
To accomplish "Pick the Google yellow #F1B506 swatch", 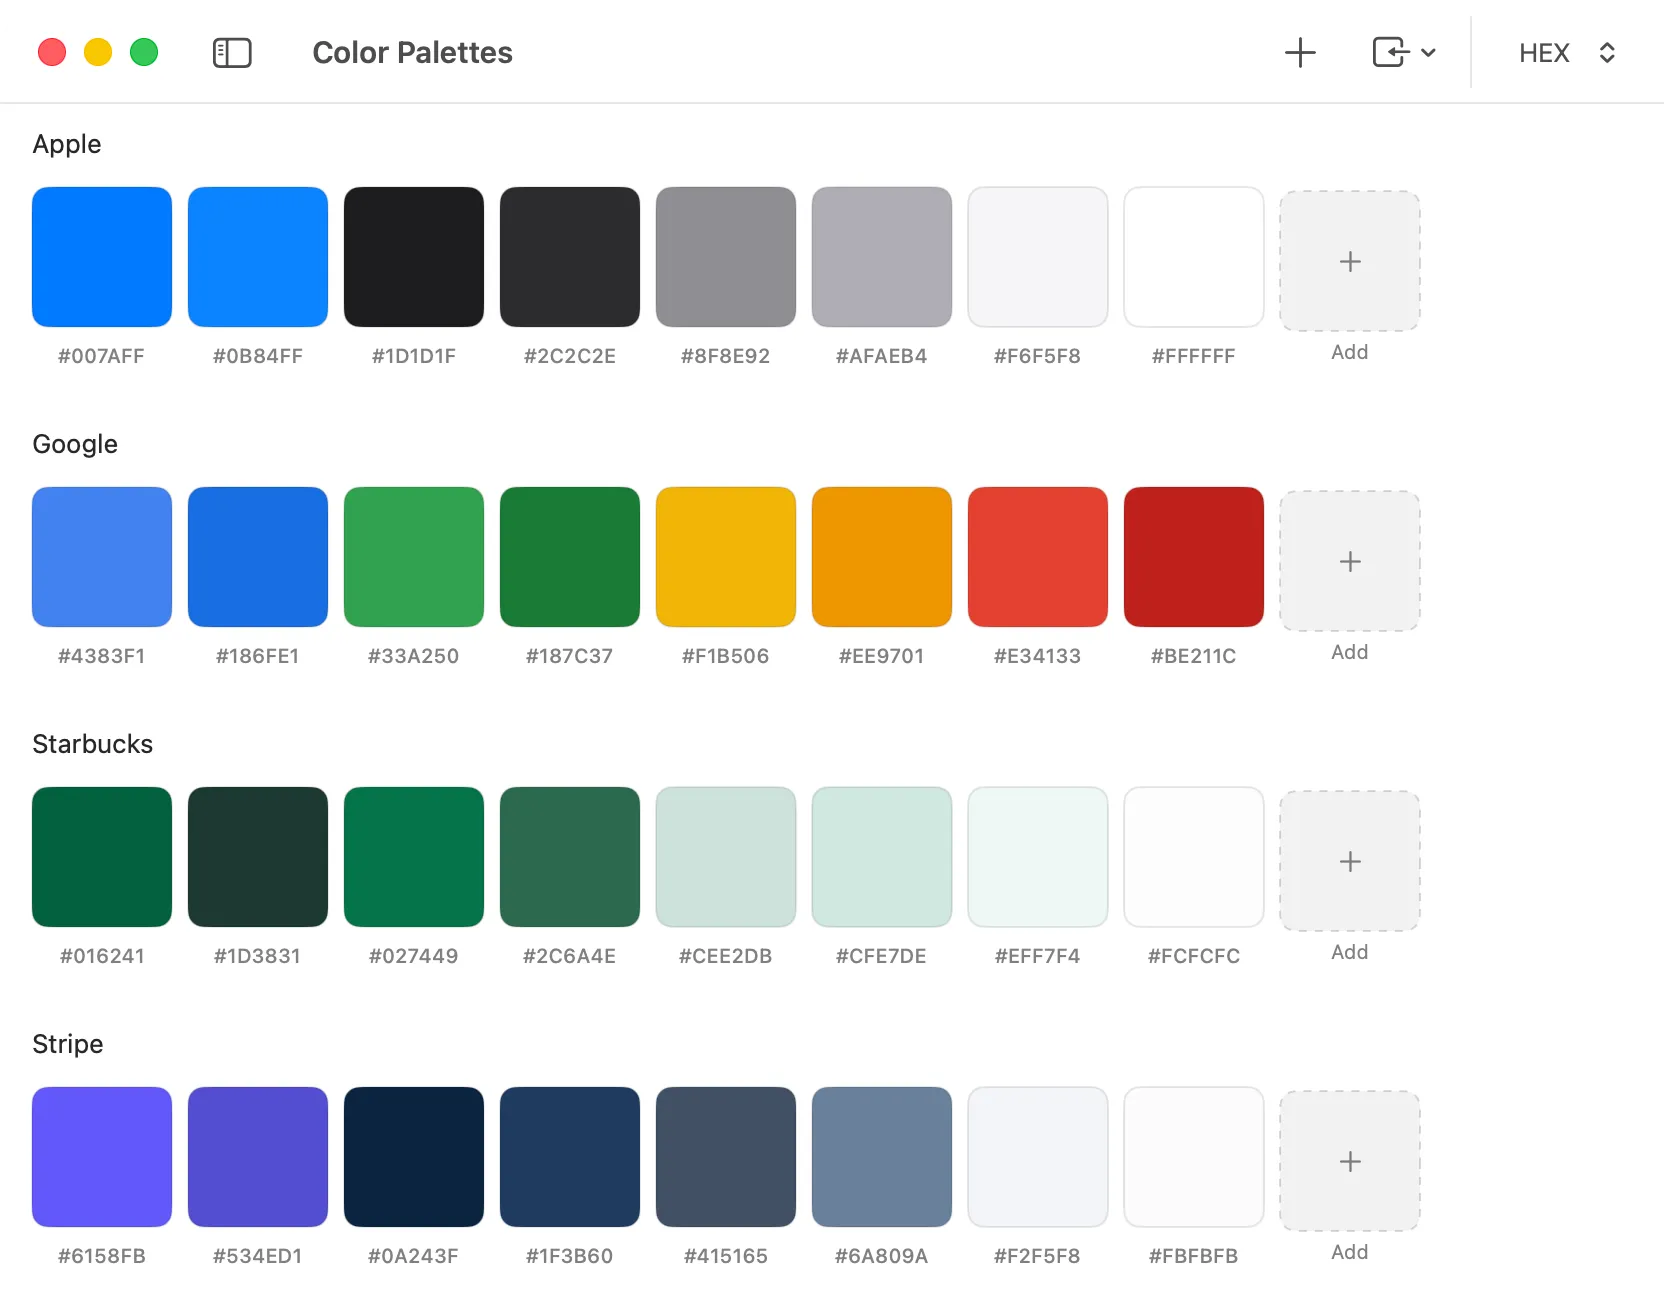I will (x=726, y=557).
